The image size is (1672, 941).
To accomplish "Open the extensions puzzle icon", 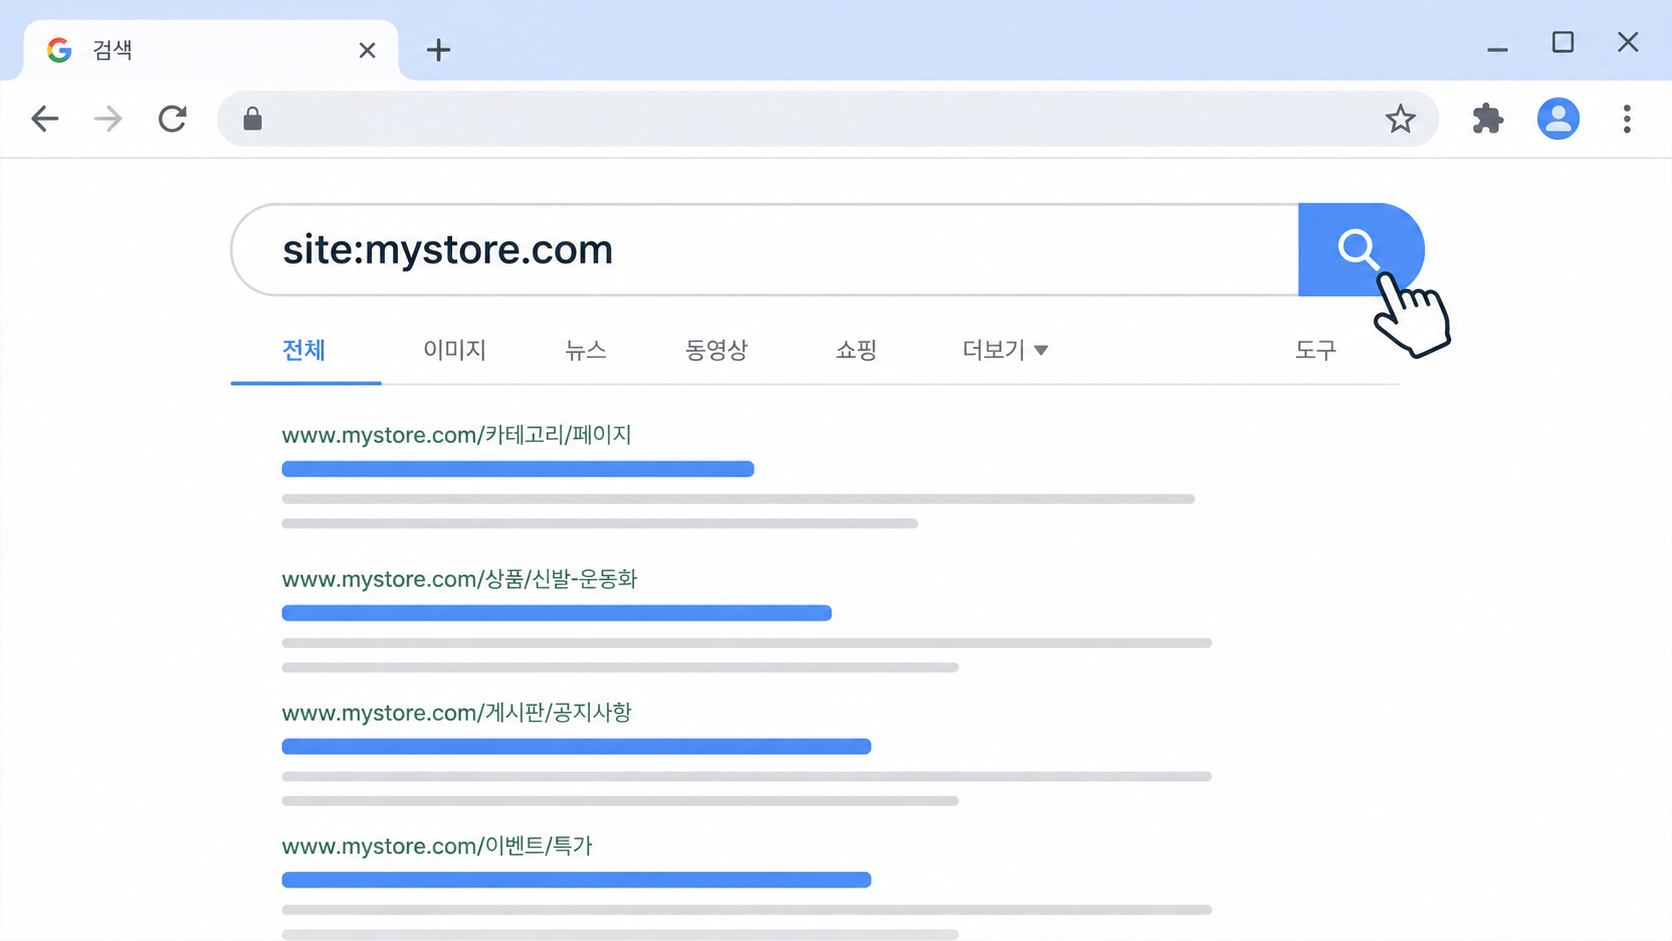I will click(1488, 119).
